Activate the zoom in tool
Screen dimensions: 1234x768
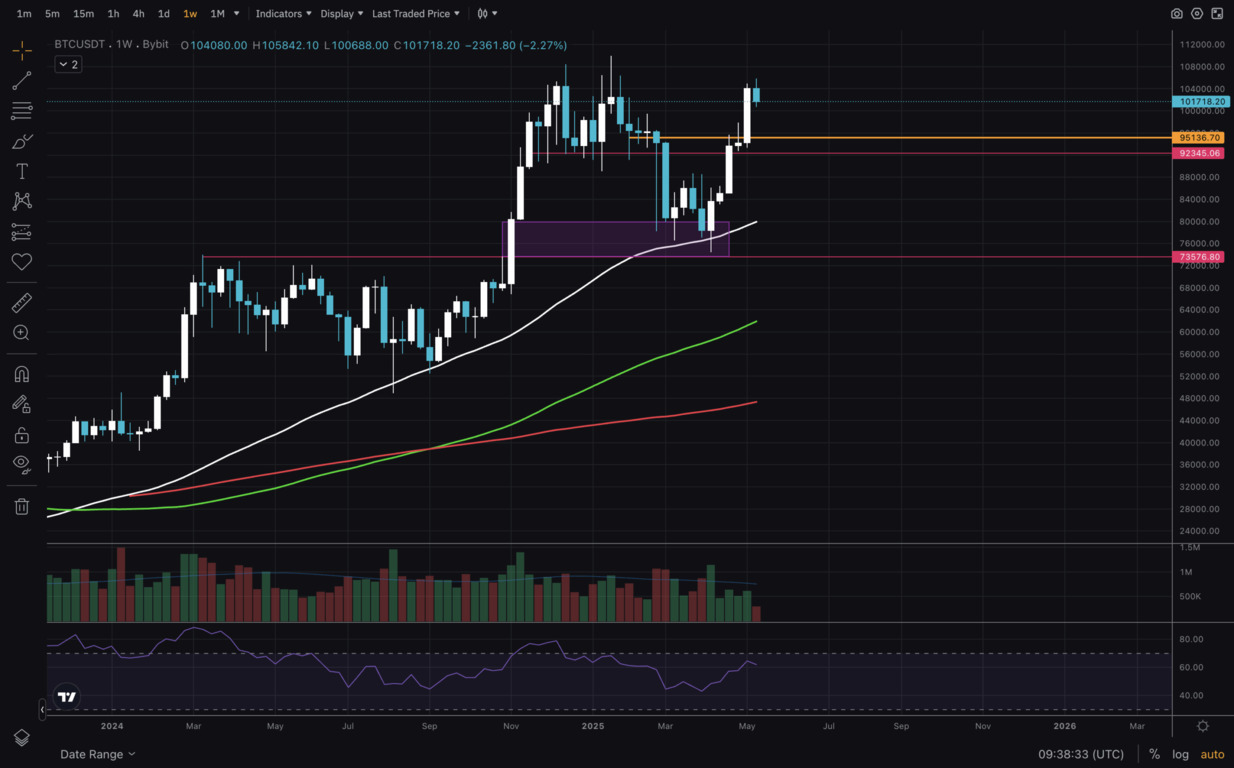tap(22, 333)
